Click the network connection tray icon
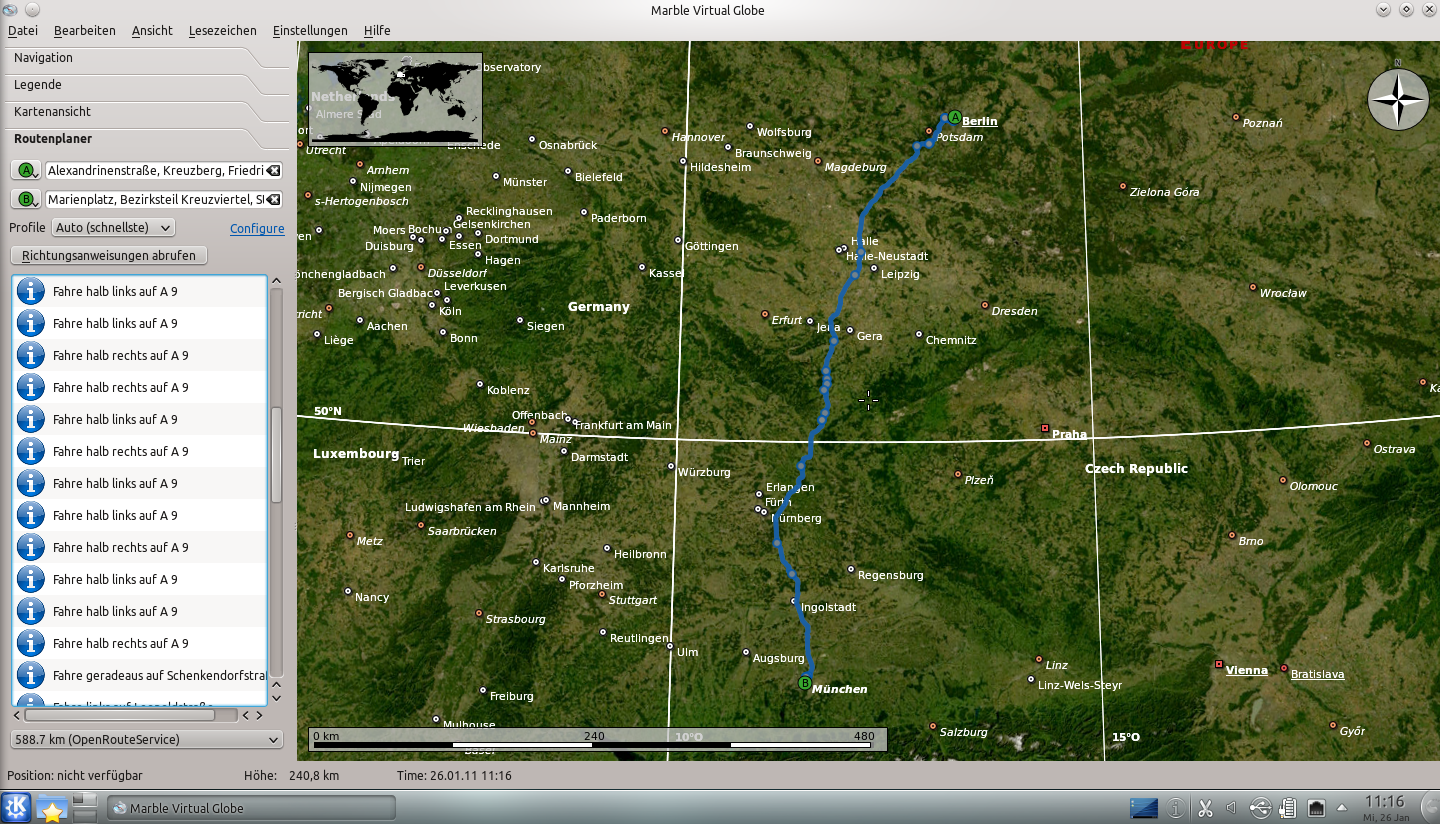 [1316, 807]
